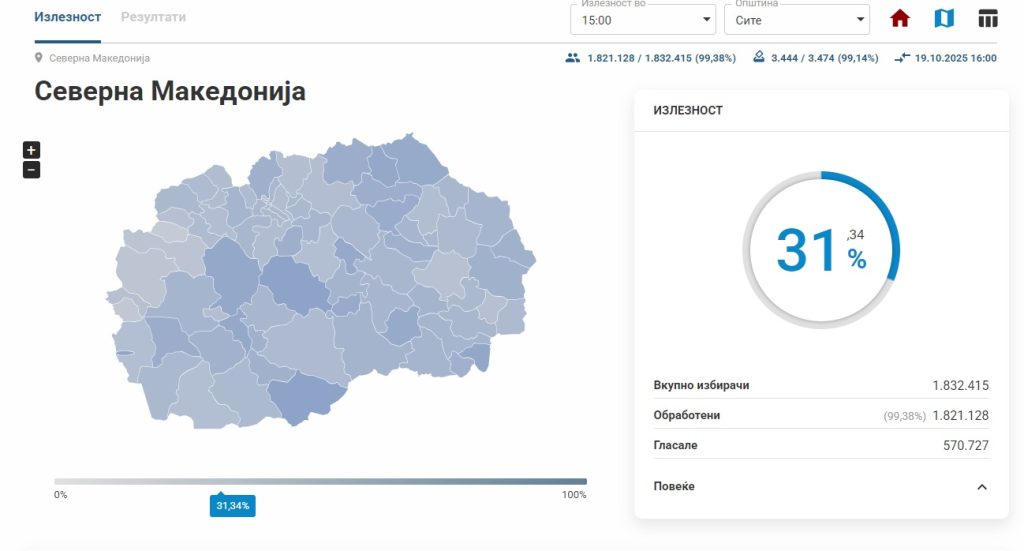Screen dimensions: 1024x551
Task: Click the Северна Македонија breadcrumb link
Action: click(99, 58)
